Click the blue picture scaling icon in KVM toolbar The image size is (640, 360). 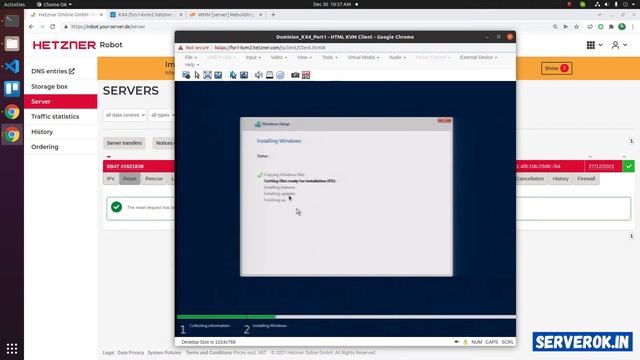point(218,75)
